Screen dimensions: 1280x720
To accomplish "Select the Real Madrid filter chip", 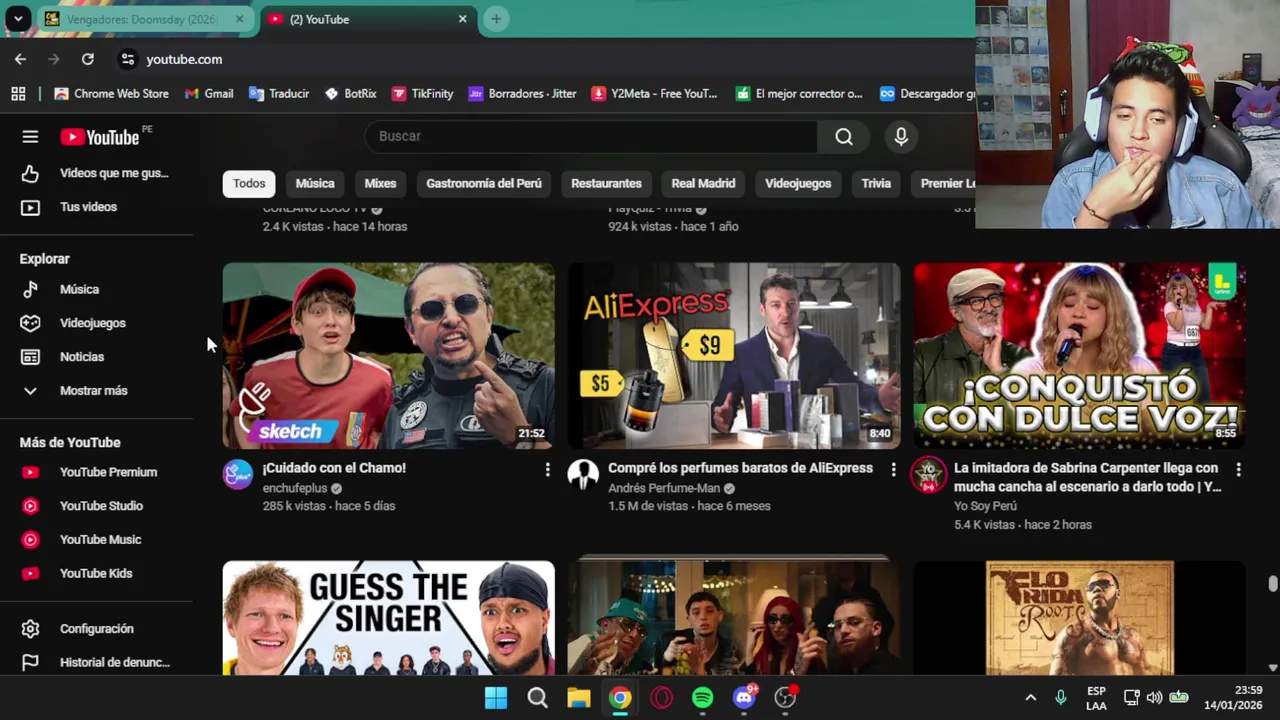I will pos(703,183).
